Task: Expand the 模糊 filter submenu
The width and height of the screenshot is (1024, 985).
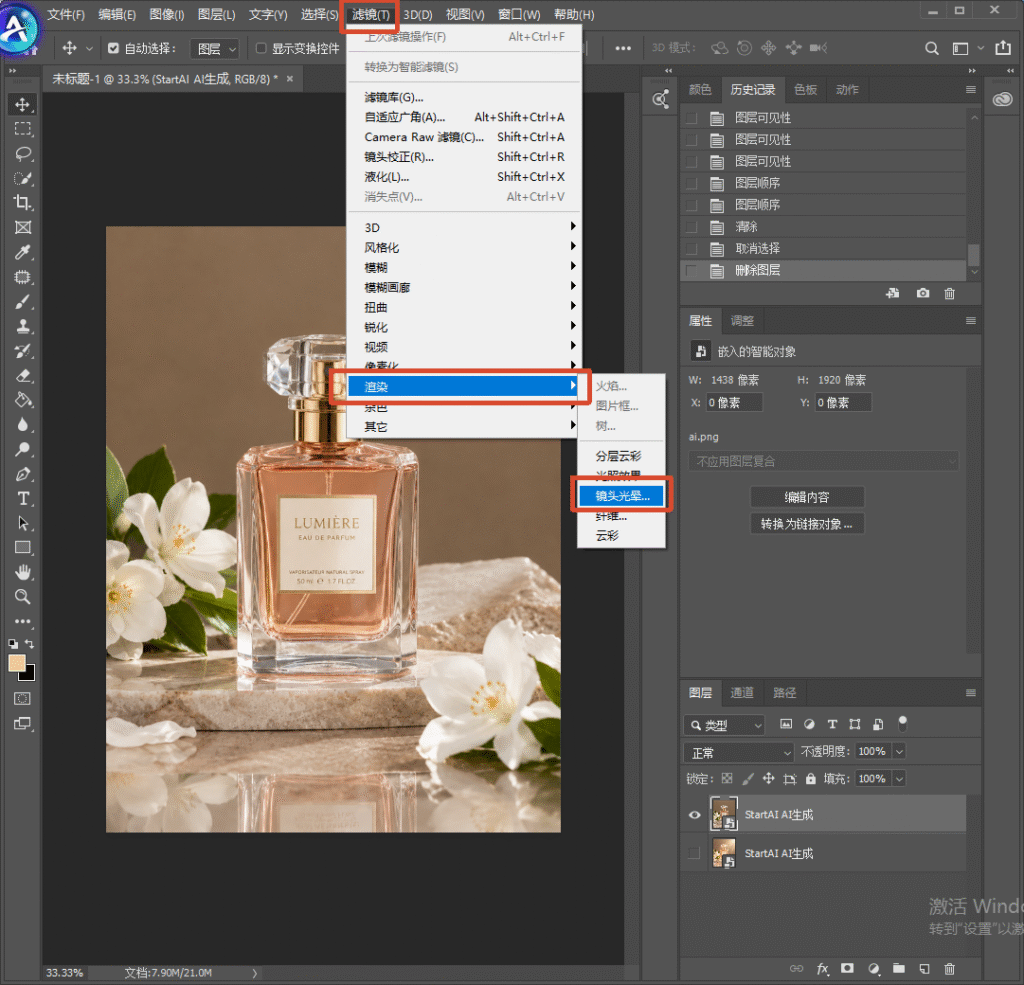Action: click(x=464, y=267)
